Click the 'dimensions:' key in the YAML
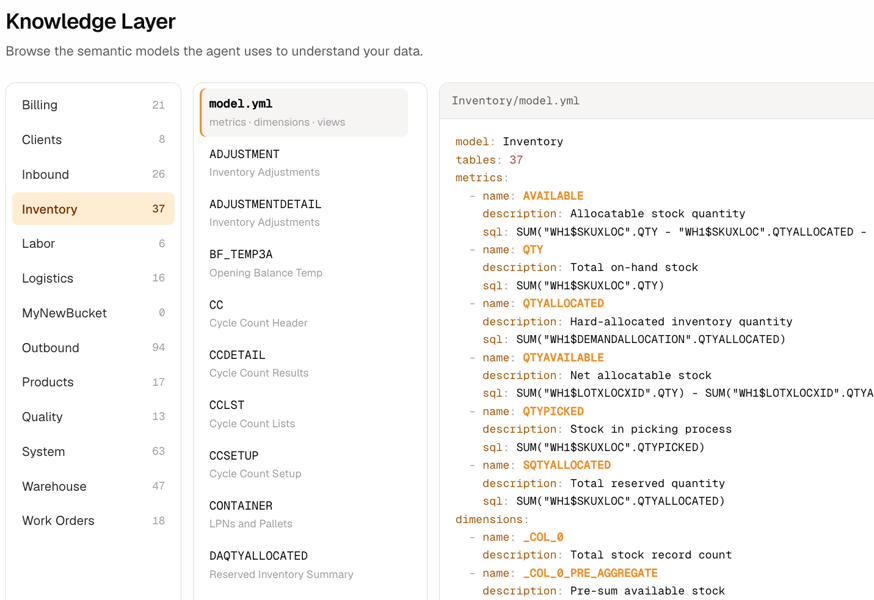 492,519
